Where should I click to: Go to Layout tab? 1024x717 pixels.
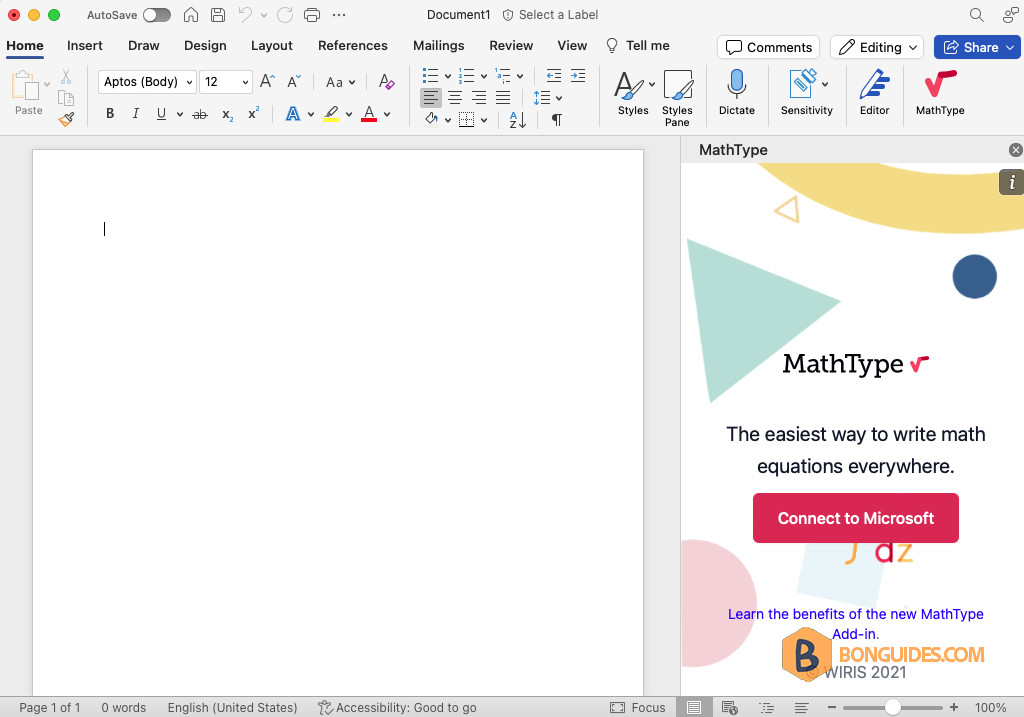[x=272, y=46]
